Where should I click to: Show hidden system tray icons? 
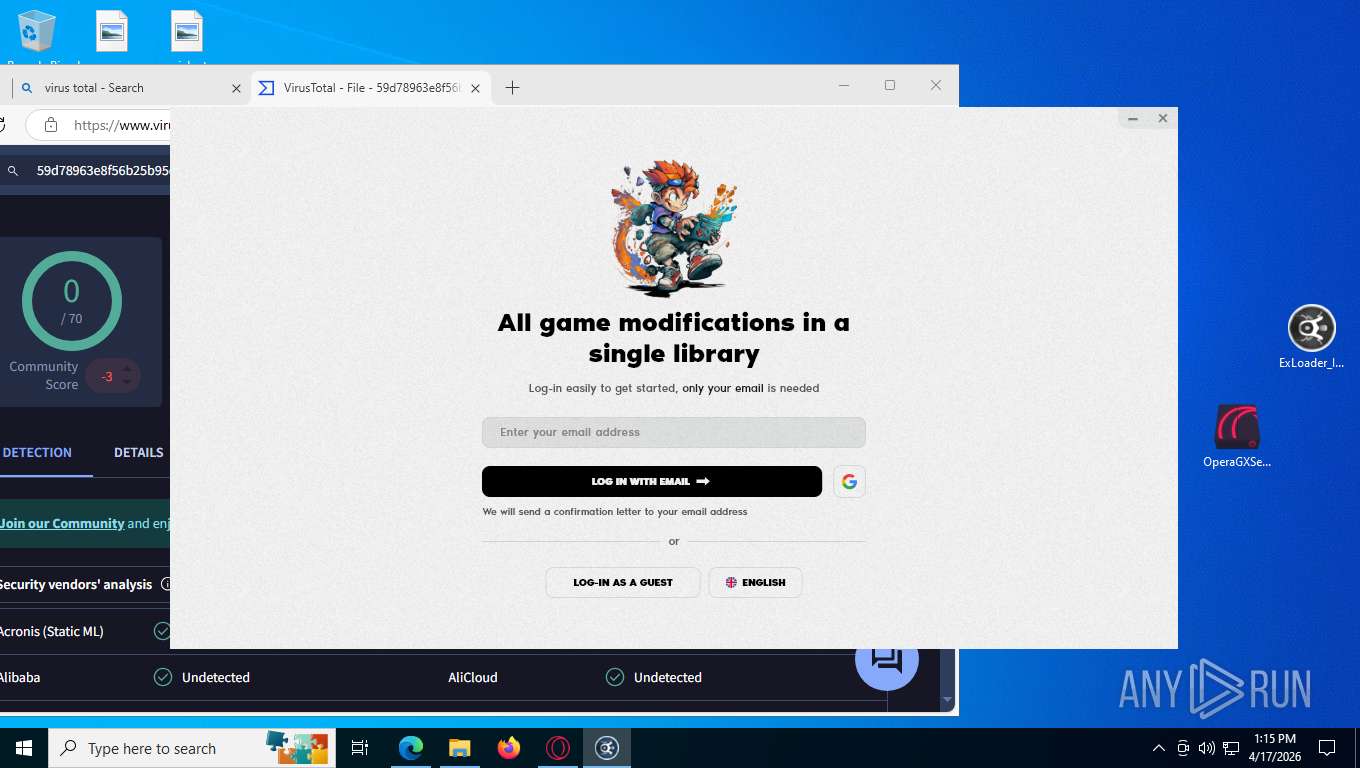point(1159,748)
